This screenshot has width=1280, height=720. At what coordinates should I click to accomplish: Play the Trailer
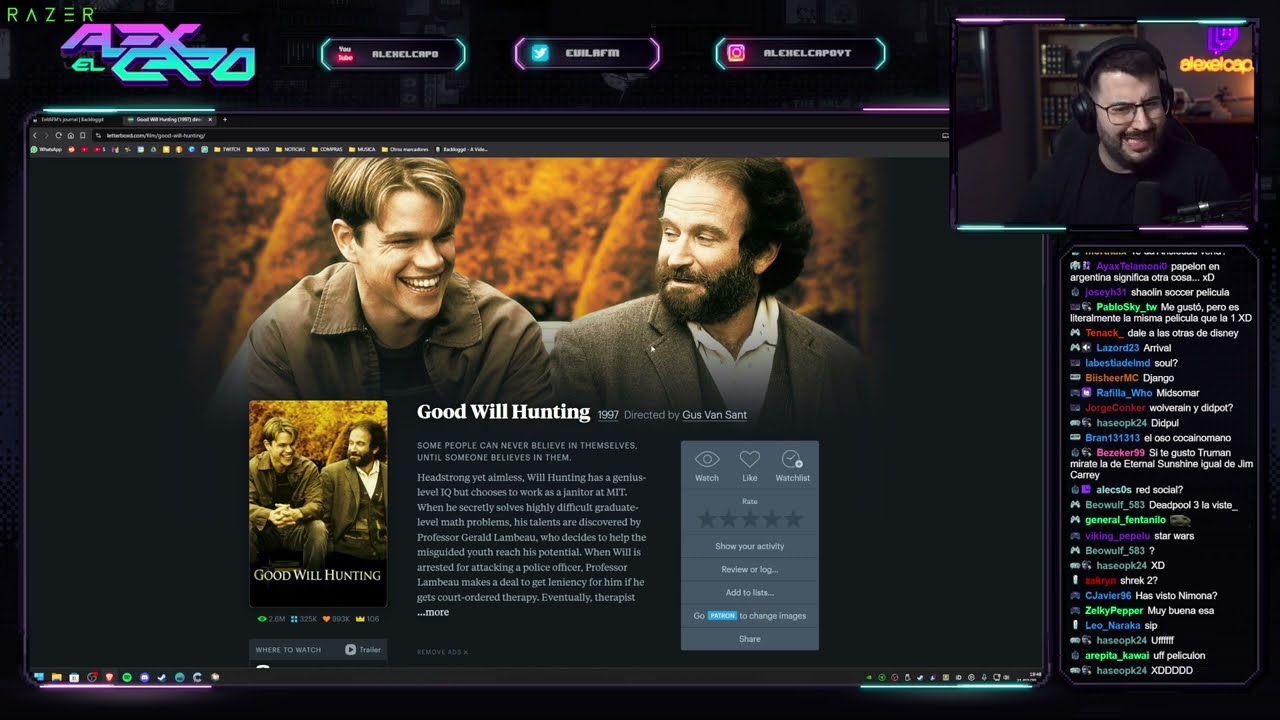pos(363,650)
